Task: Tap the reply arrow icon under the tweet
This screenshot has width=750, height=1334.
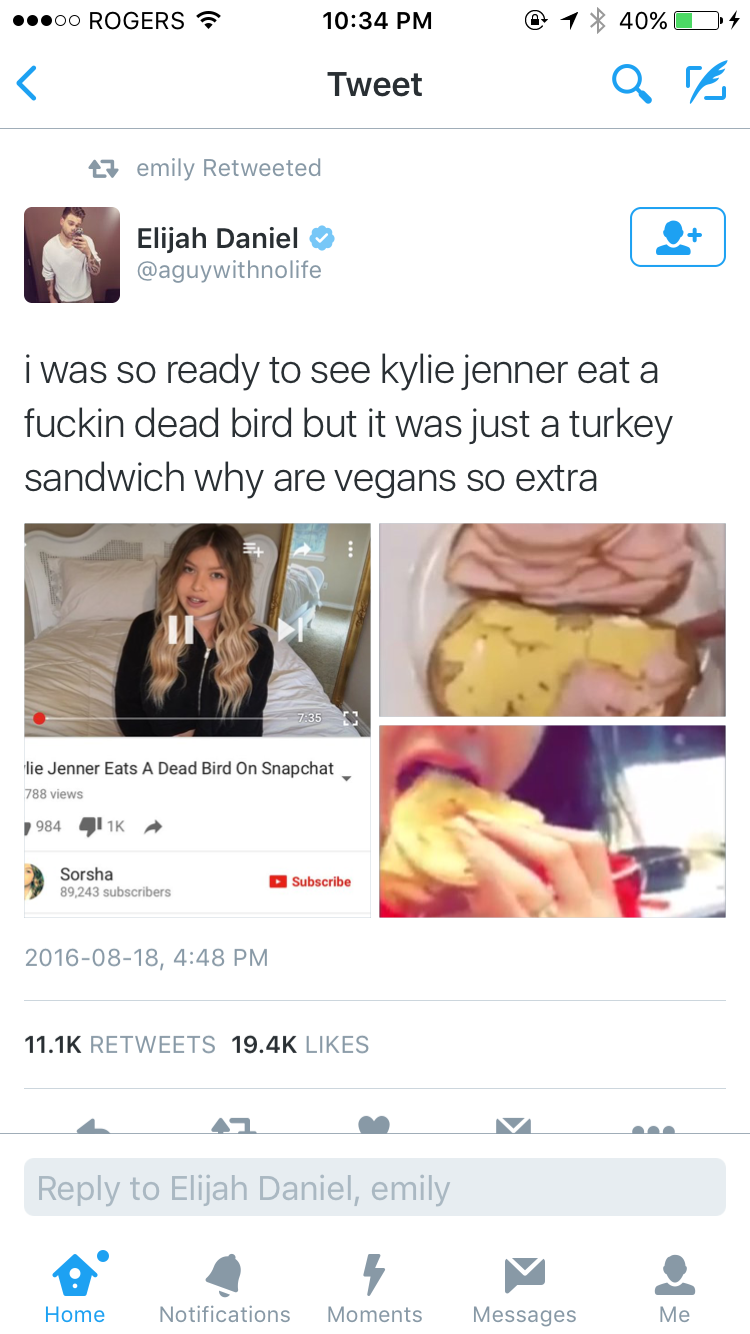Action: (x=94, y=1125)
